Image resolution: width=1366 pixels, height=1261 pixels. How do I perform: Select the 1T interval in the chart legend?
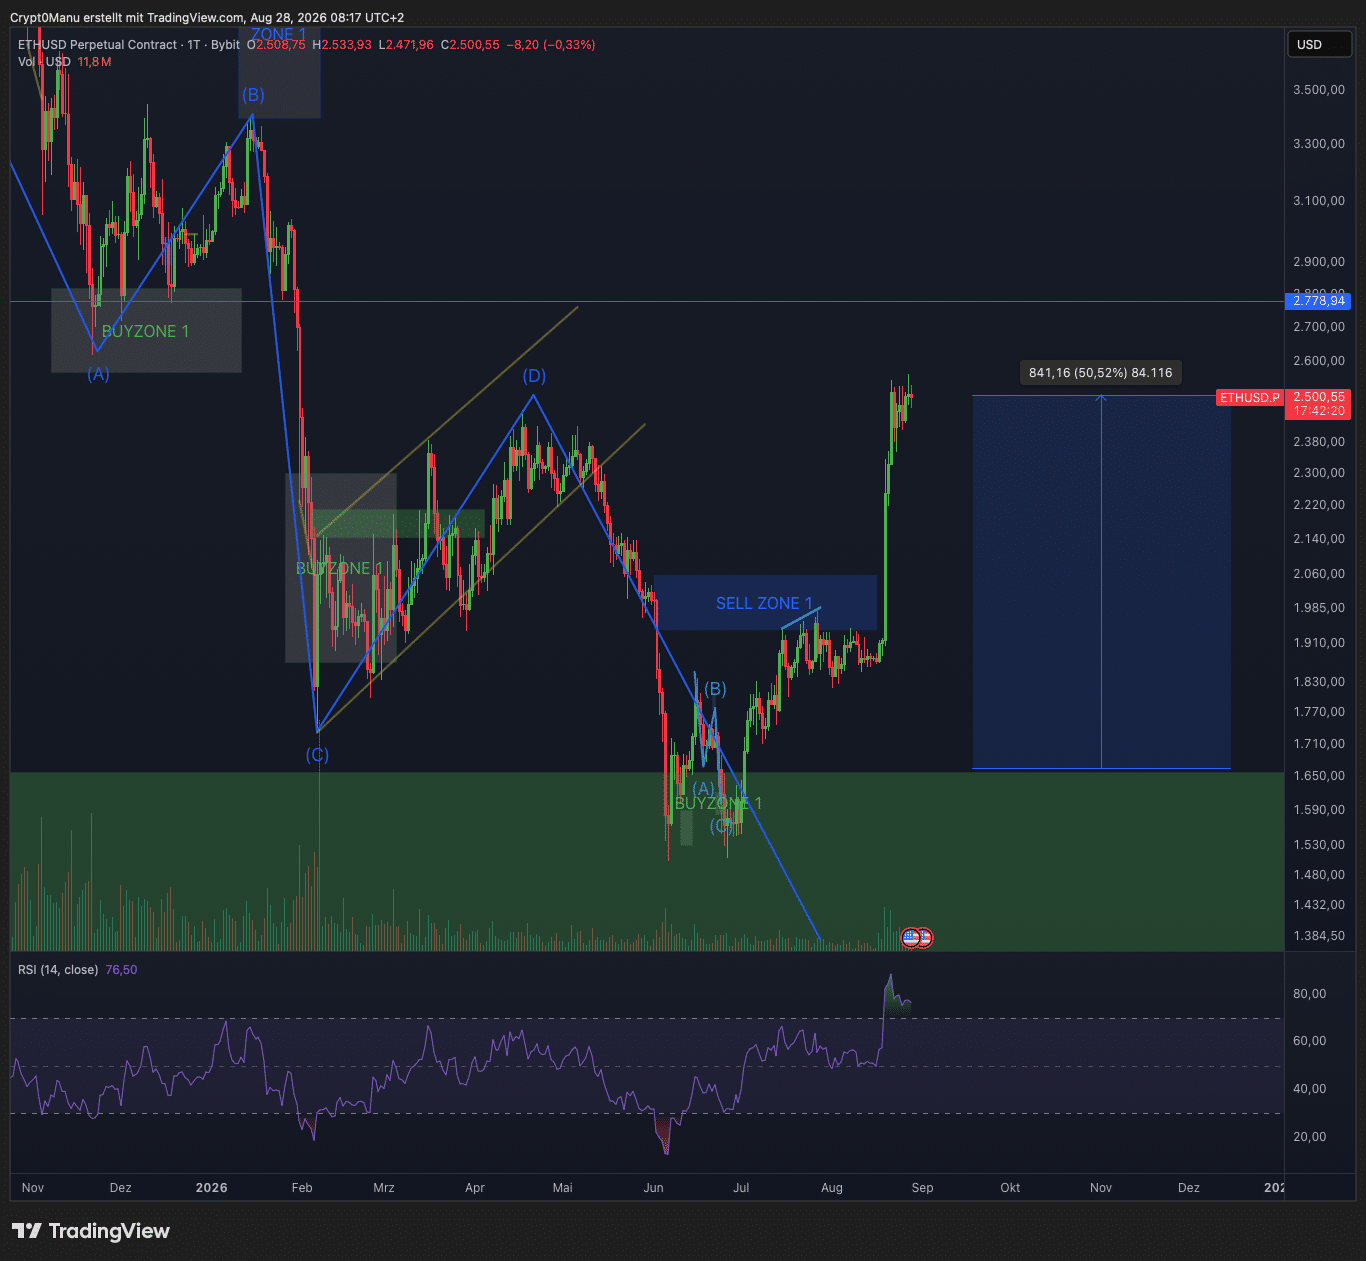coord(194,45)
